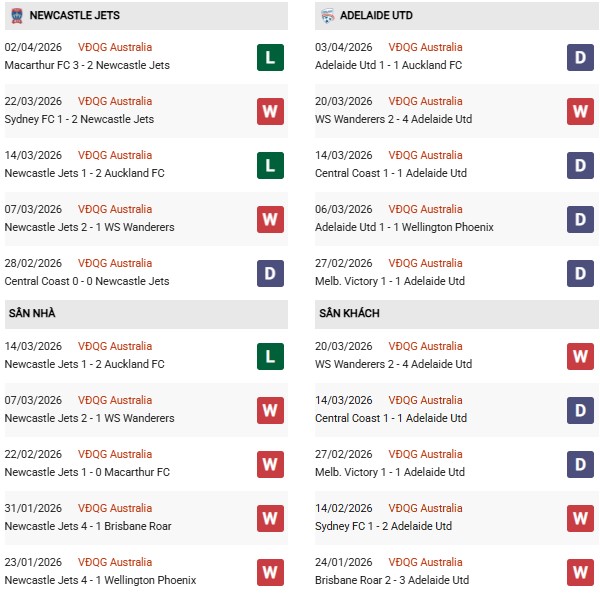Select the SÂN KHÁCH section header
Screen dimensions: 600x596
coord(349,314)
